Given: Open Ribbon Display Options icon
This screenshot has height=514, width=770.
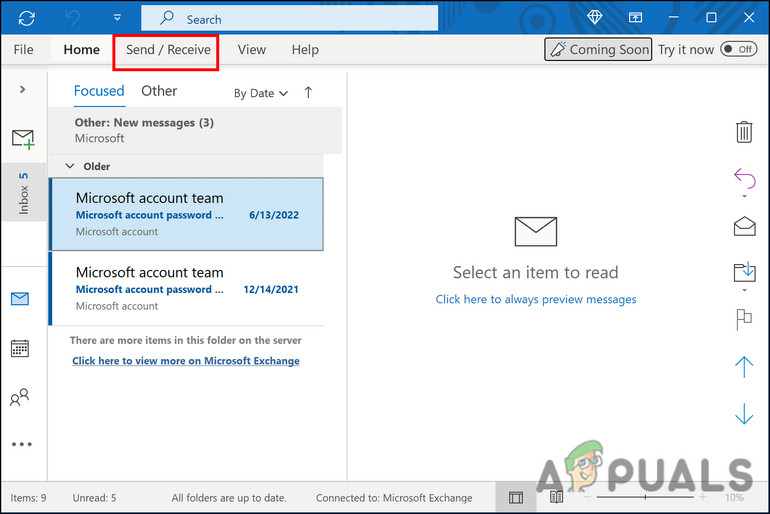Looking at the screenshot, I should click(x=635, y=18).
